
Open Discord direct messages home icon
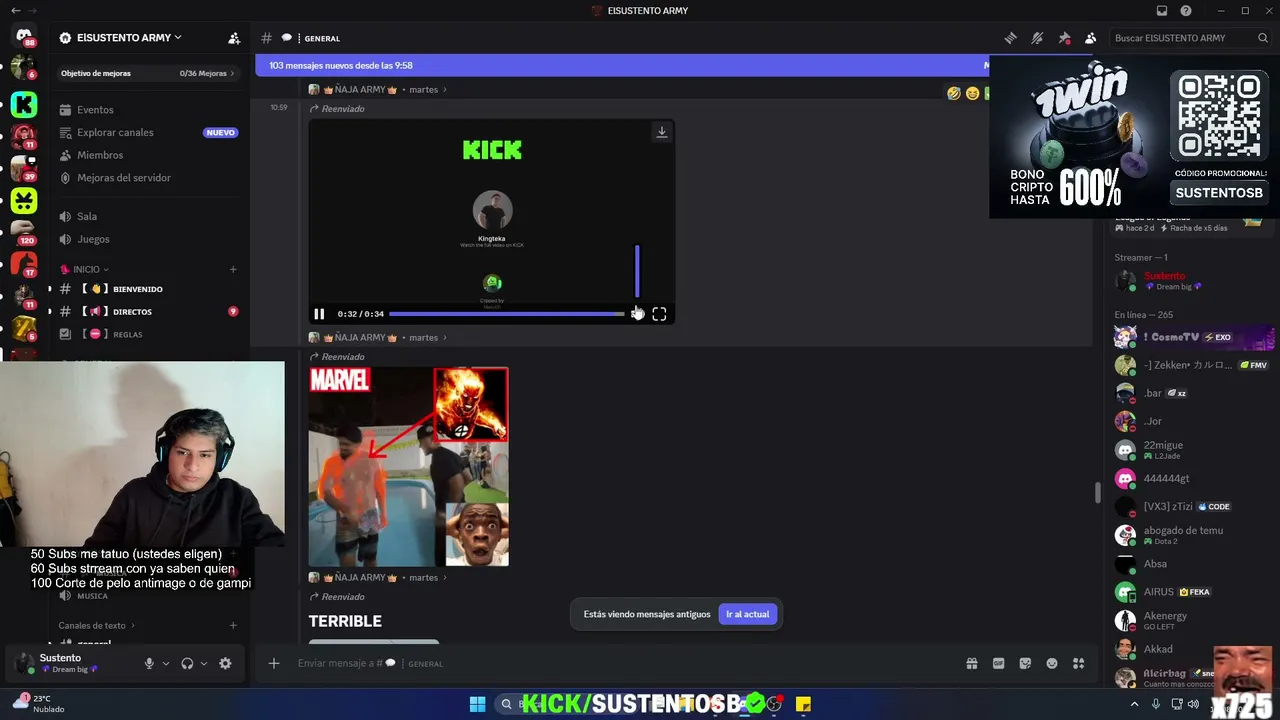pos(24,36)
